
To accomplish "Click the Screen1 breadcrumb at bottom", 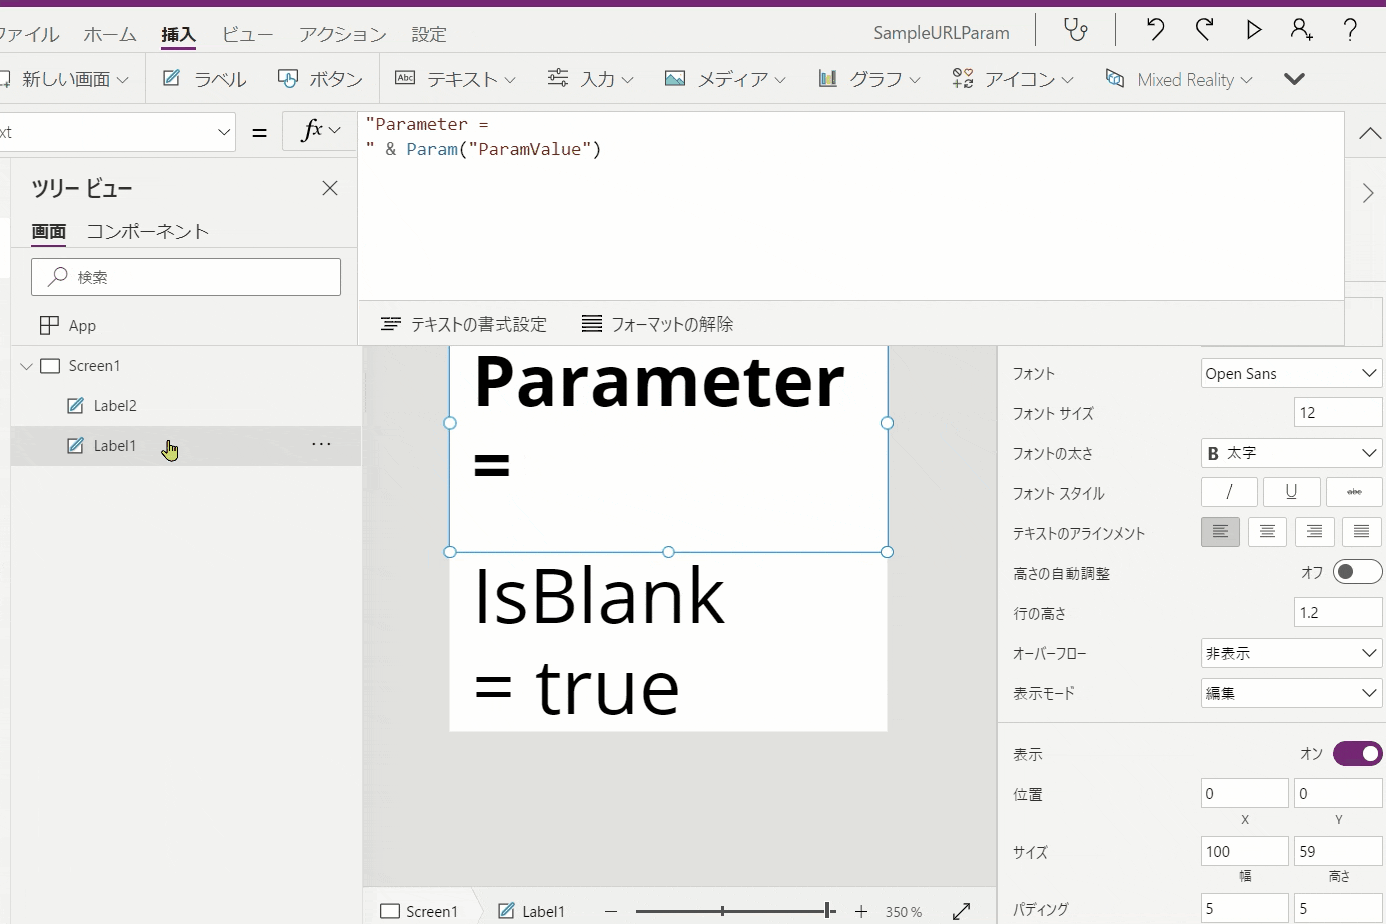I will point(419,911).
